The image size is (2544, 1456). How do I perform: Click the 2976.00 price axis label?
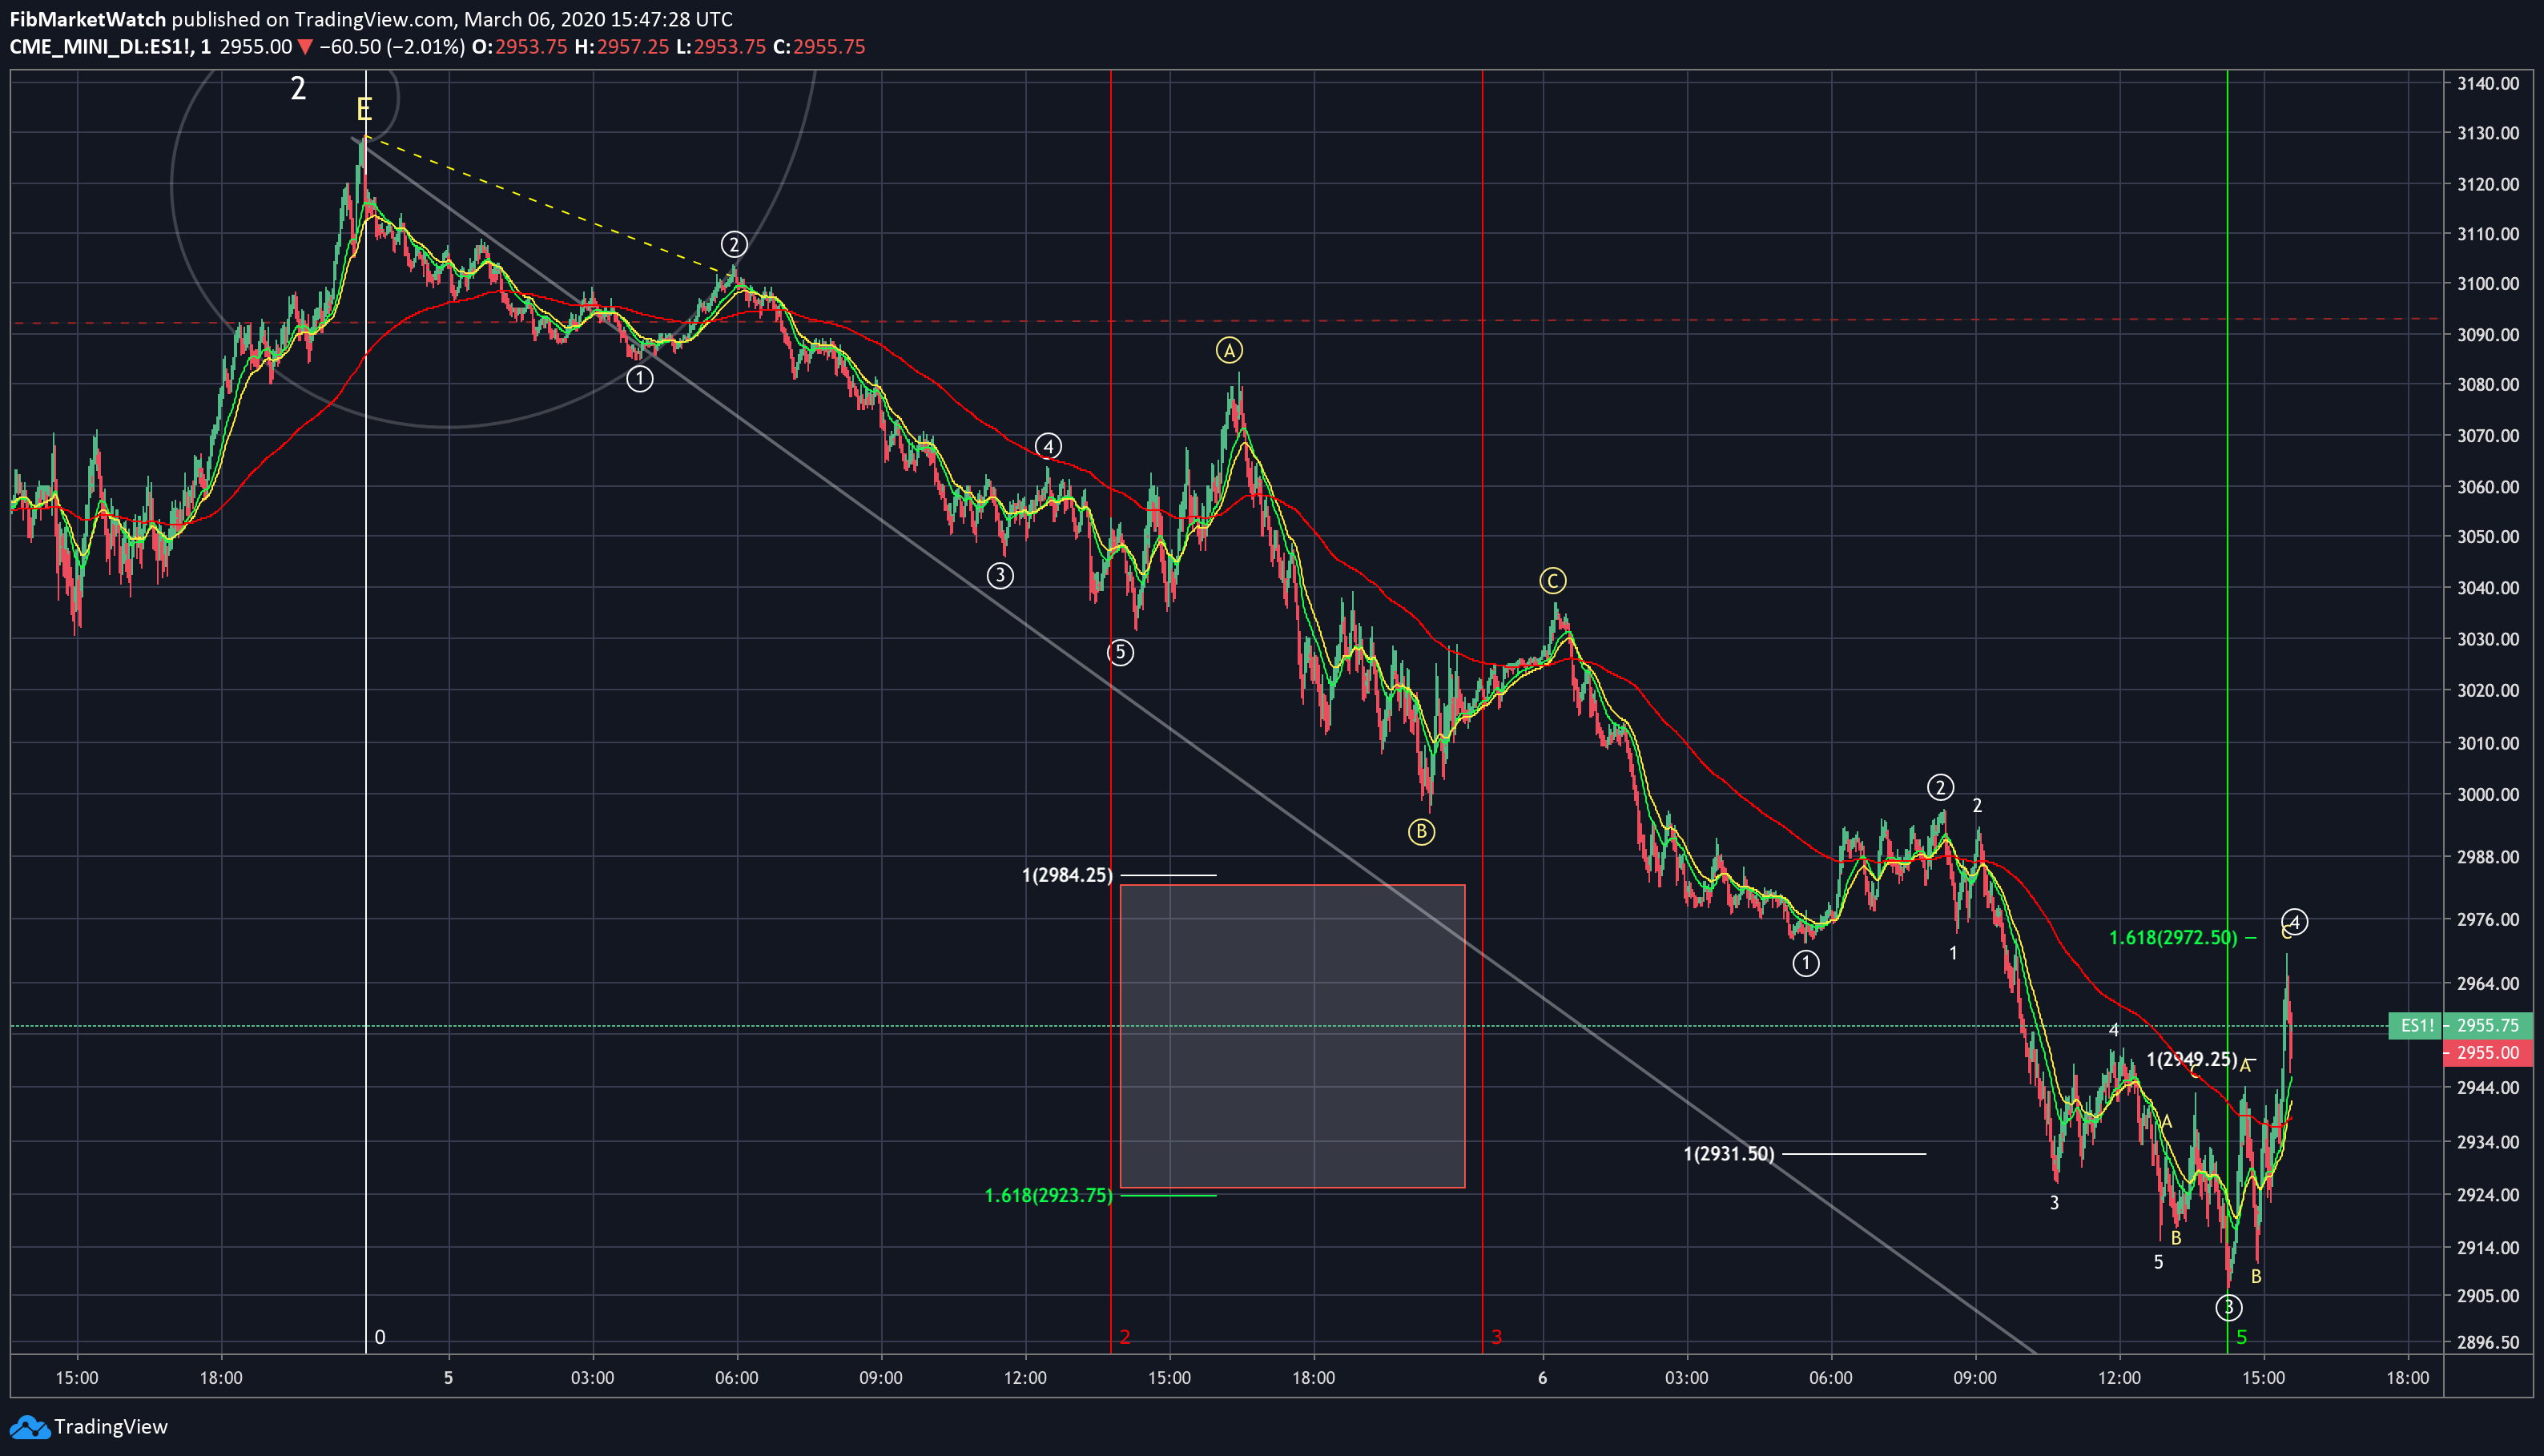pos(2488,920)
